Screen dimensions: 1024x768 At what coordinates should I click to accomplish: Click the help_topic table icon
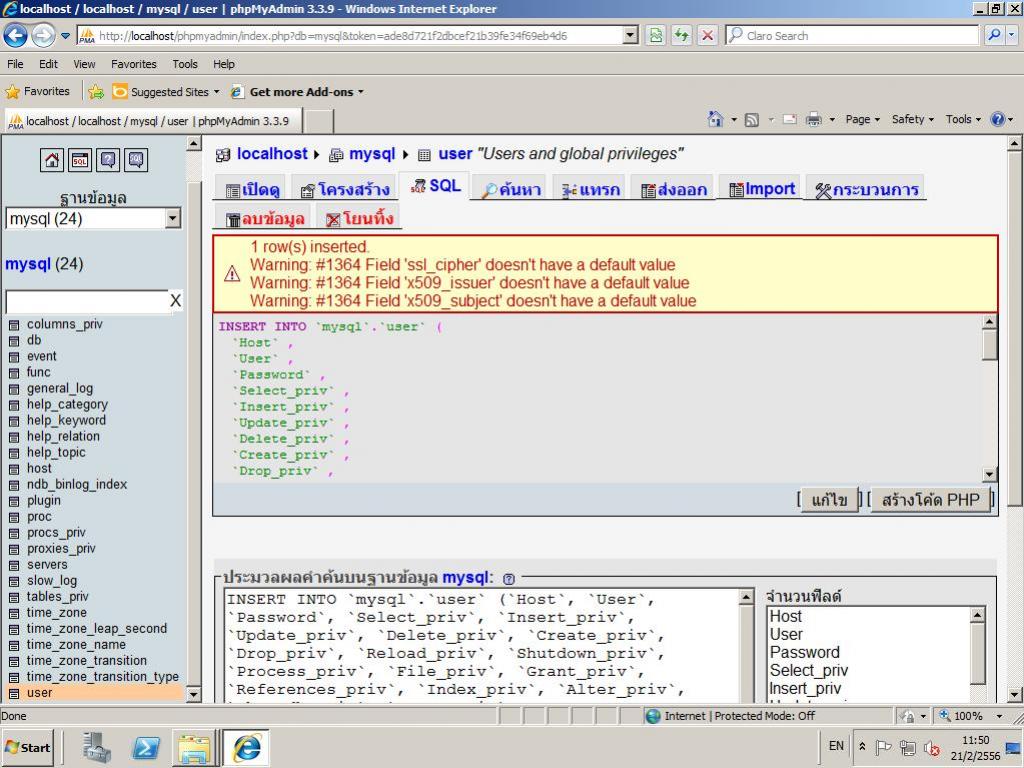[x=14, y=453]
